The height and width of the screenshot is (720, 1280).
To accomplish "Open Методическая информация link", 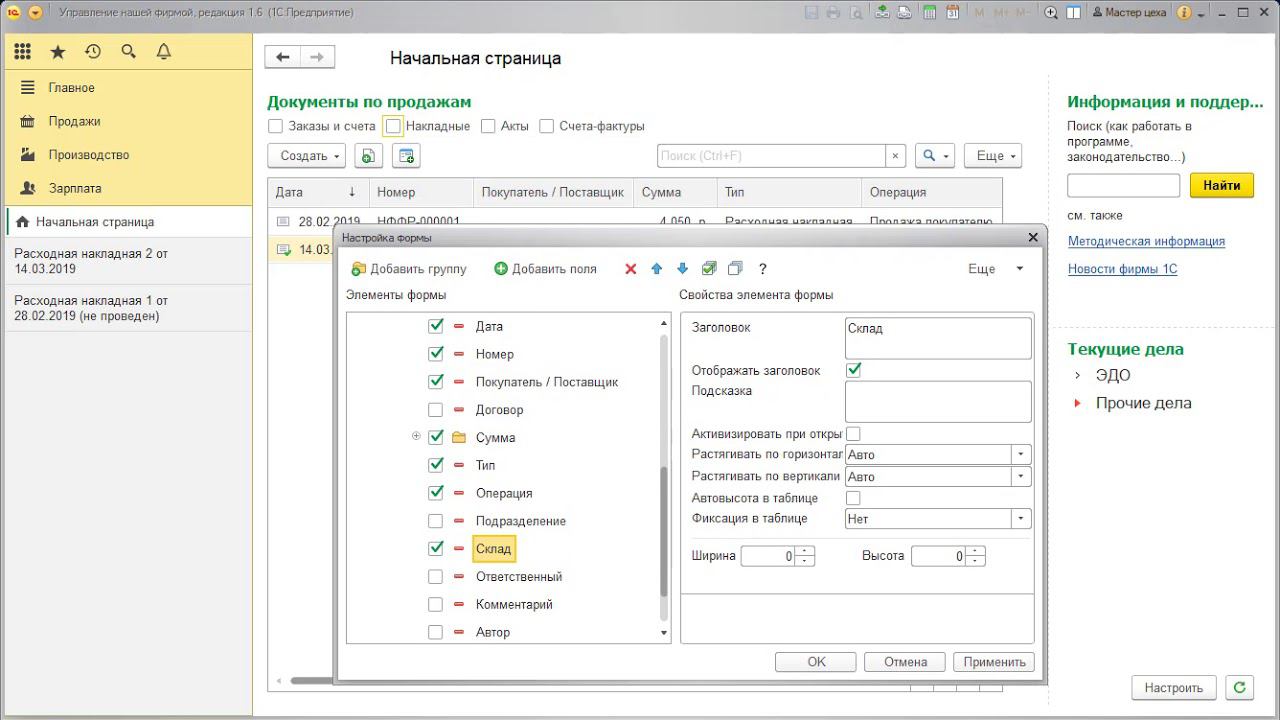I will tap(1146, 241).
